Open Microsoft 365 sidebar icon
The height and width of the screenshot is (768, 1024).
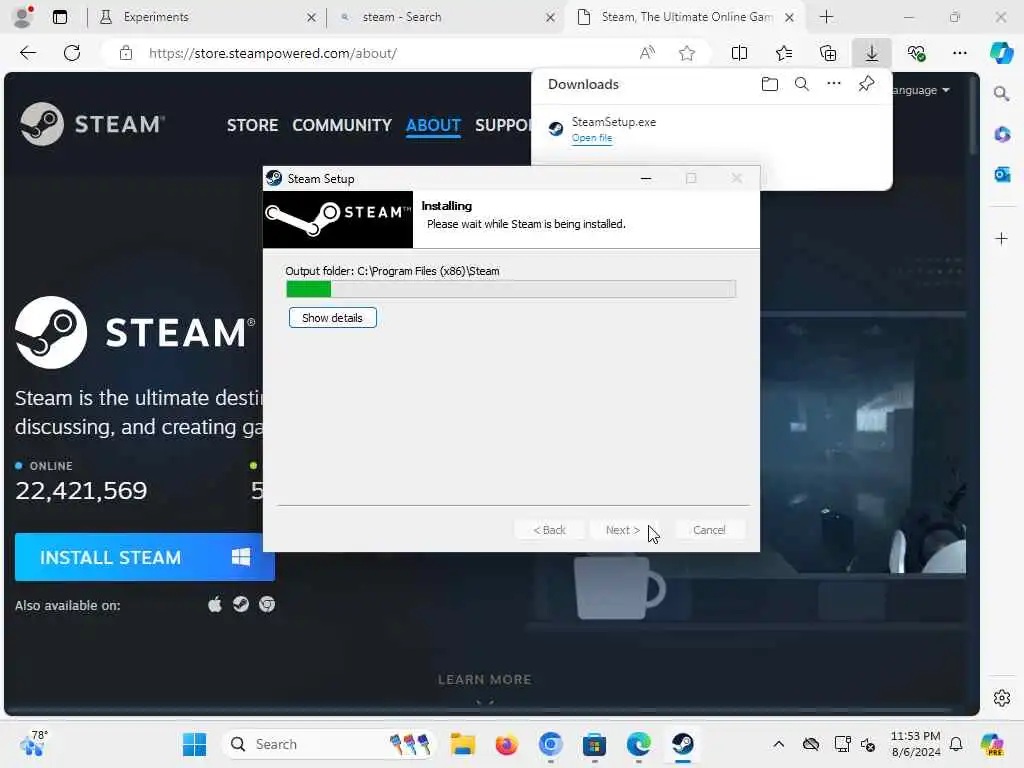[x=1002, y=135]
